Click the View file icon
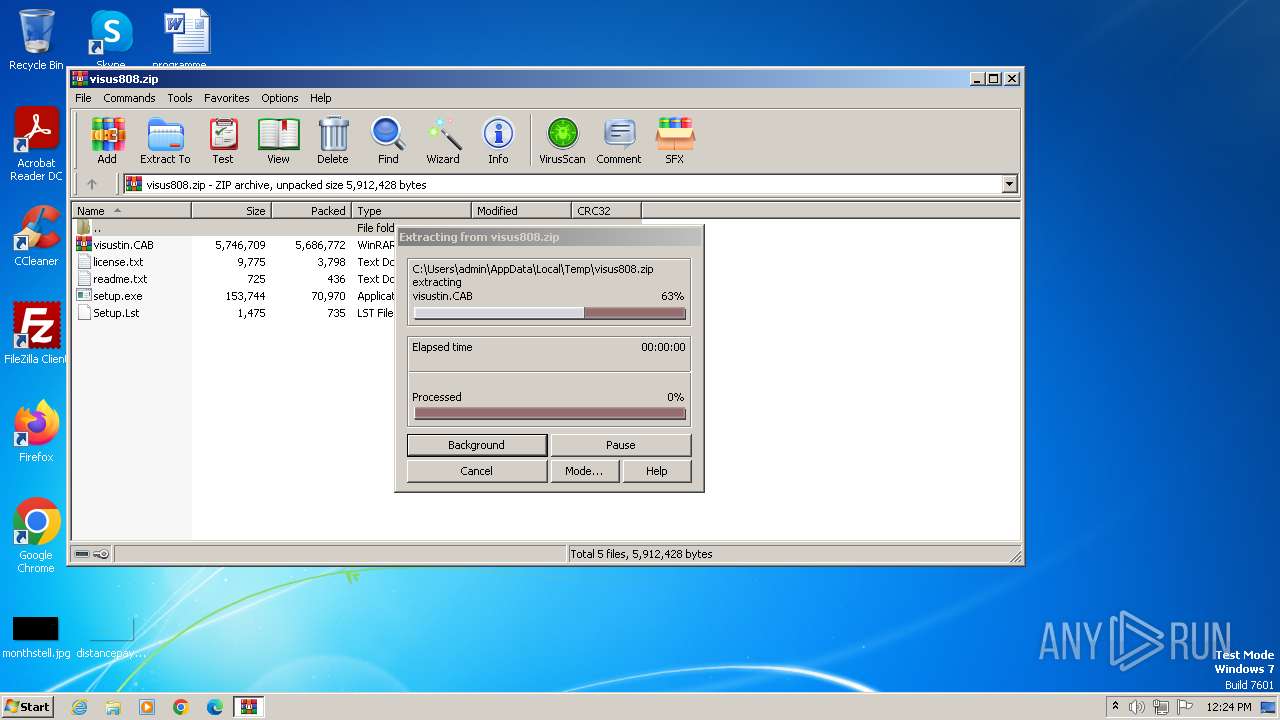Screen dimensions: 1280x720 [278, 141]
